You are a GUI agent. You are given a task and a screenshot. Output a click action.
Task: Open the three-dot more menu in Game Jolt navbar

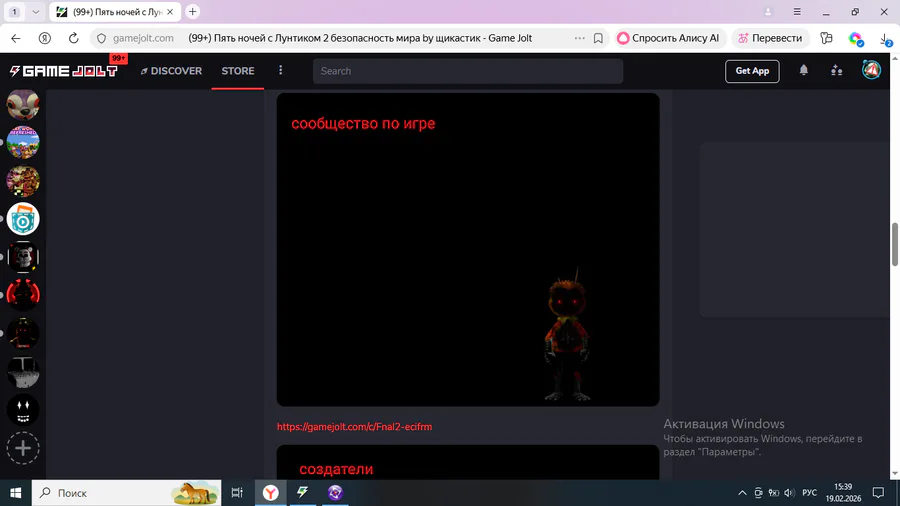point(281,70)
